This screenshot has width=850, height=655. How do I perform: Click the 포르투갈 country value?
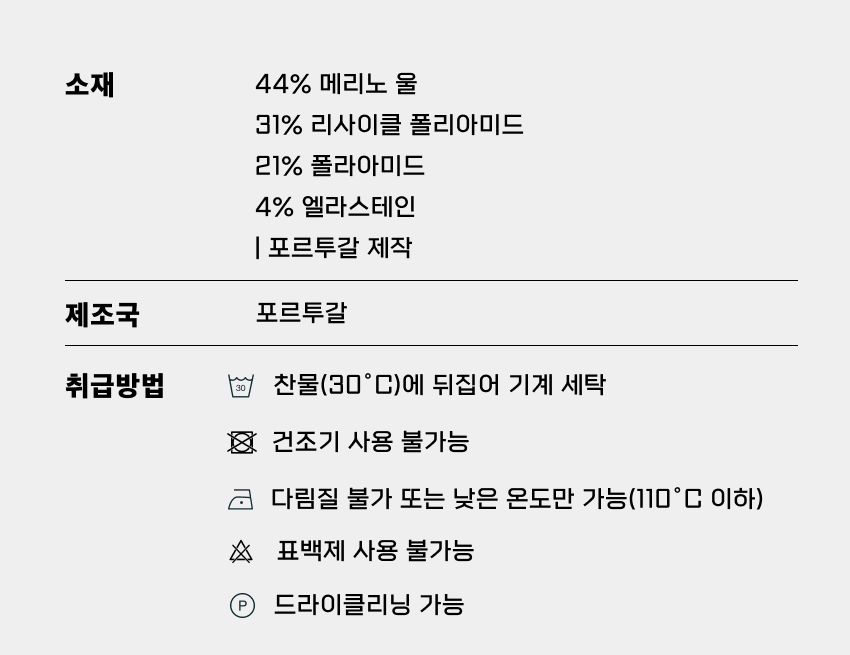tap(301, 313)
